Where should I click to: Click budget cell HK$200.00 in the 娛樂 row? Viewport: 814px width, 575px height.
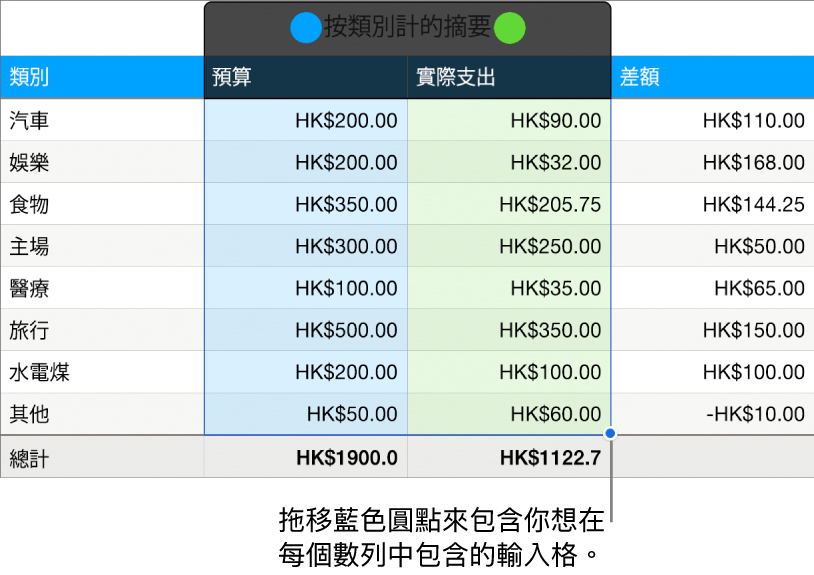click(306, 162)
